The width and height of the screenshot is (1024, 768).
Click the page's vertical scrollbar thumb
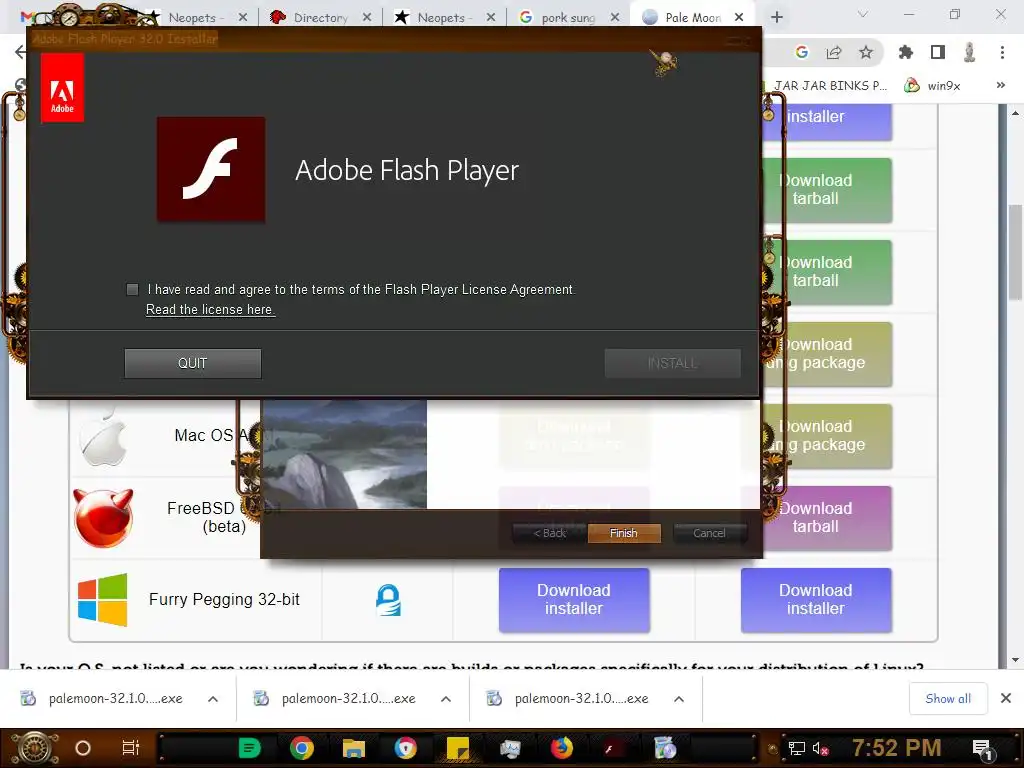pyautogui.click(x=1016, y=251)
